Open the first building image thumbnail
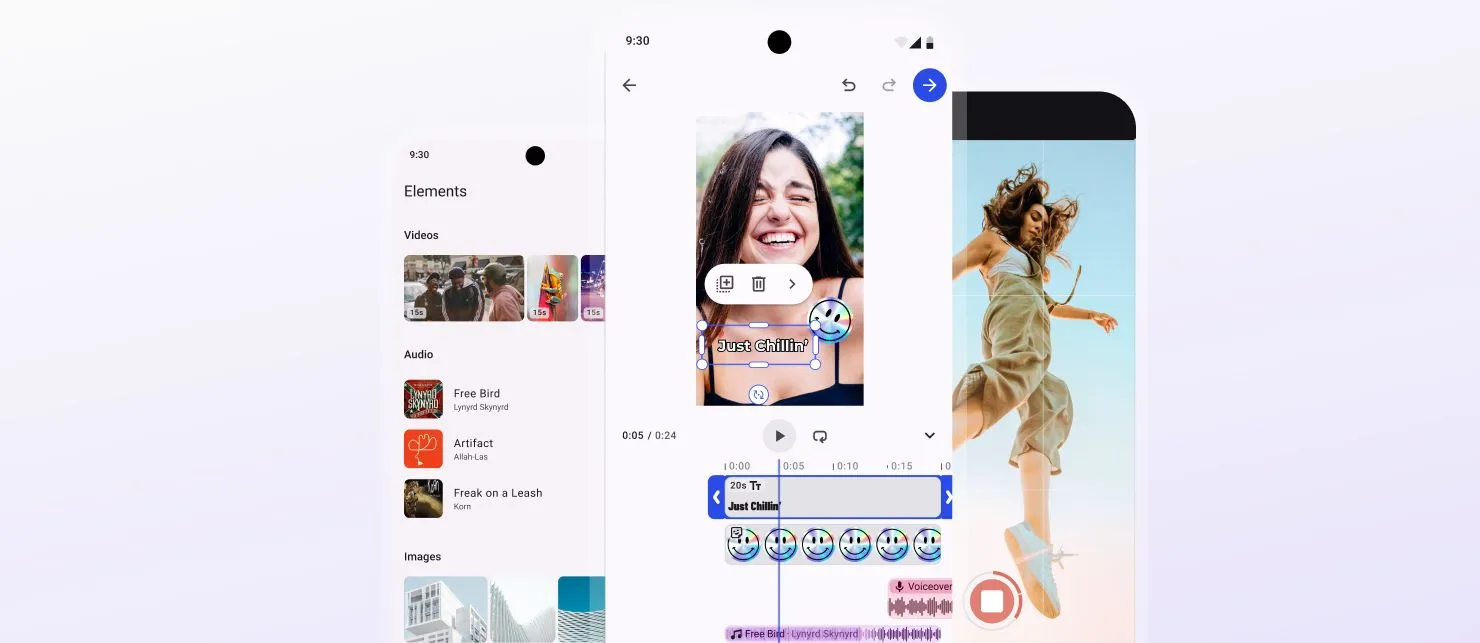The height and width of the screenshot is (643, 1480). point(446,609)
